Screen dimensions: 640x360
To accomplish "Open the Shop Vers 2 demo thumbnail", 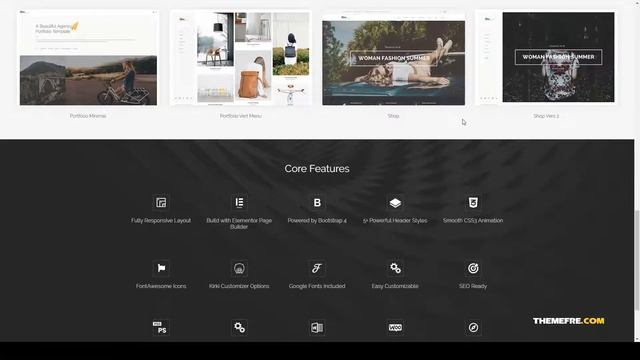I will [x=546, y=57].
